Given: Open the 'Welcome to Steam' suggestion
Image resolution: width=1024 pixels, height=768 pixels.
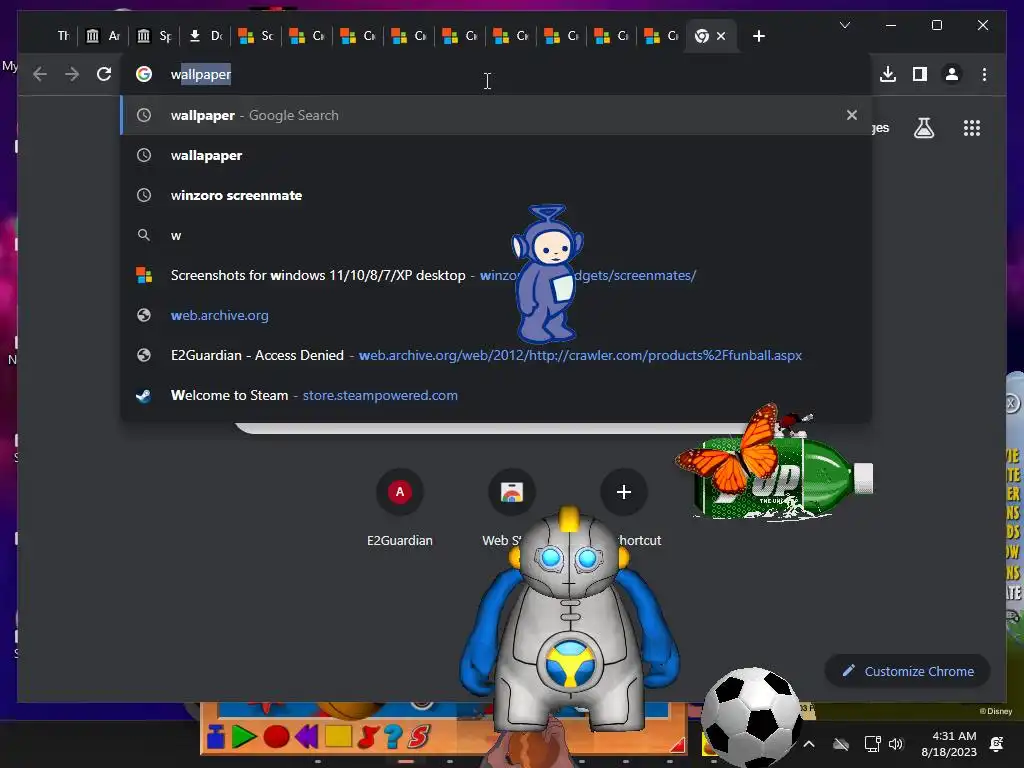Looking at the screenshot, I should 496,395.
